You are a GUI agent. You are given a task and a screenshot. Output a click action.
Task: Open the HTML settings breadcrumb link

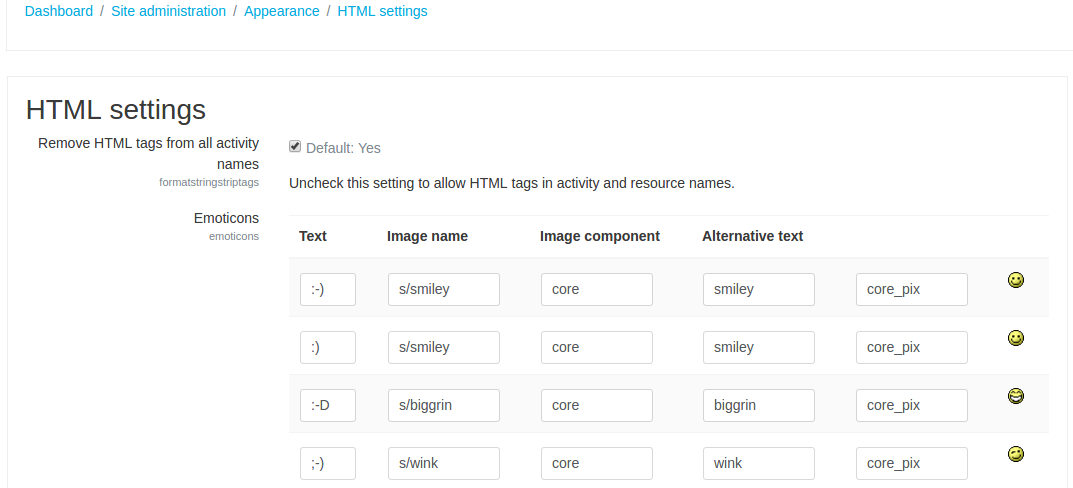tap(383, 11)
